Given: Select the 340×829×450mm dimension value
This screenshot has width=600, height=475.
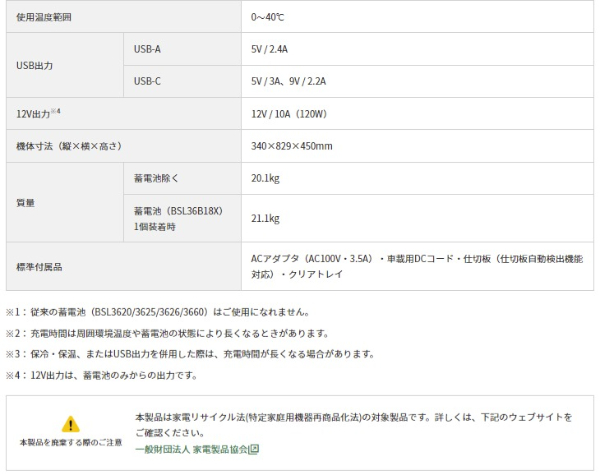Looking at the screenshot, I should click(292, 146).
